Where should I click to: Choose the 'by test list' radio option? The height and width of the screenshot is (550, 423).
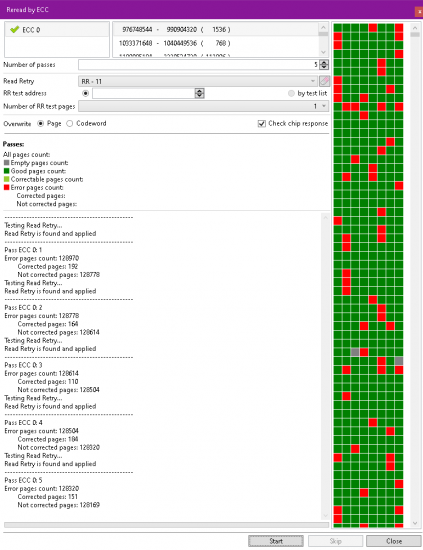coord(308,93)
